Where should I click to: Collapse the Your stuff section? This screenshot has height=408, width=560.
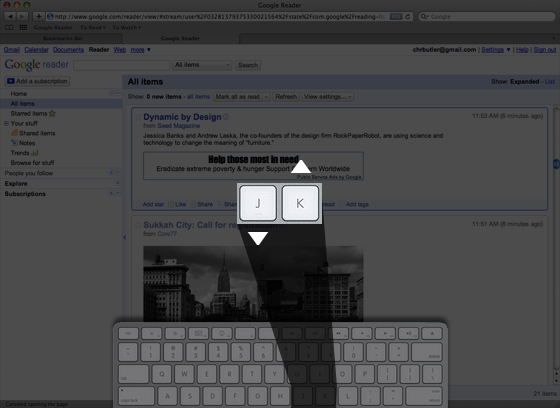coord(6,123)
